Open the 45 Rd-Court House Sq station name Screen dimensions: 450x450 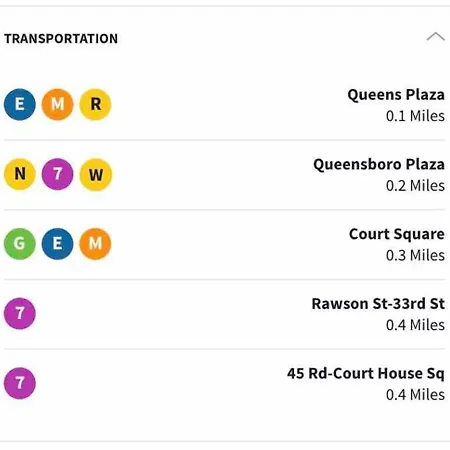click(x=366, y=374)
